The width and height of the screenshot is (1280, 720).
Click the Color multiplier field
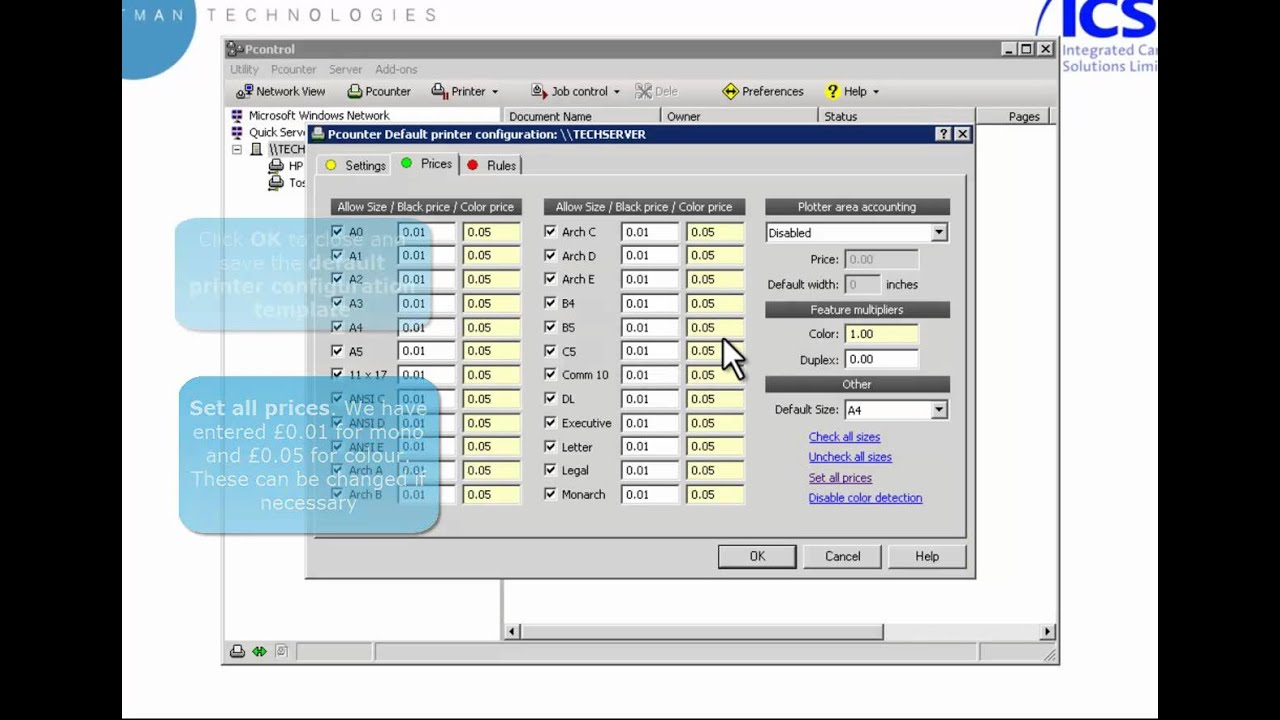[881, 334]
